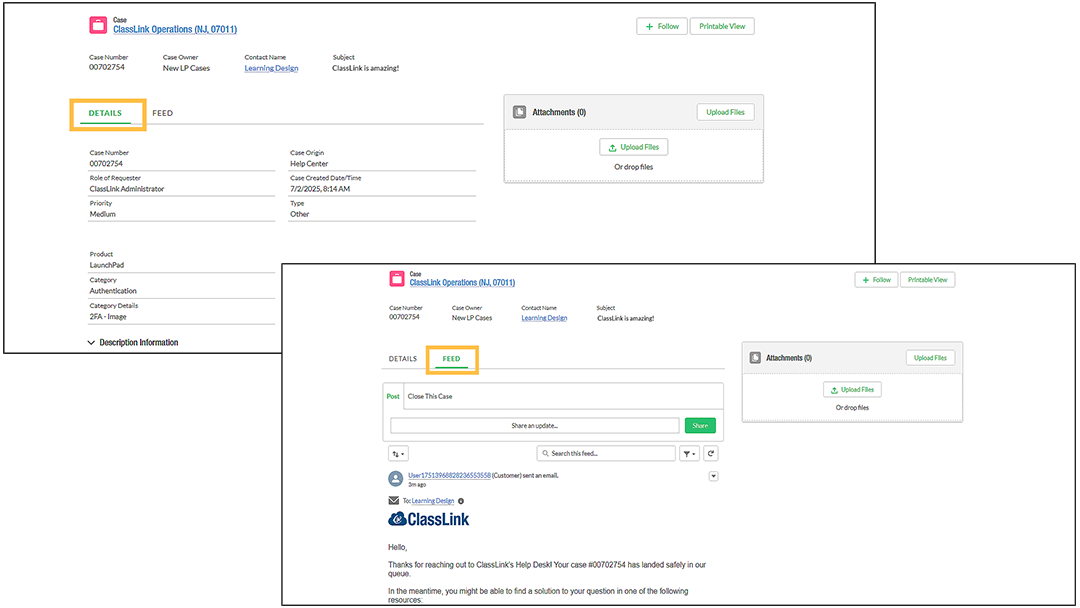Open the feed filter dropdown
Screen dimensions: 1080x608
[x=689, y=453]
